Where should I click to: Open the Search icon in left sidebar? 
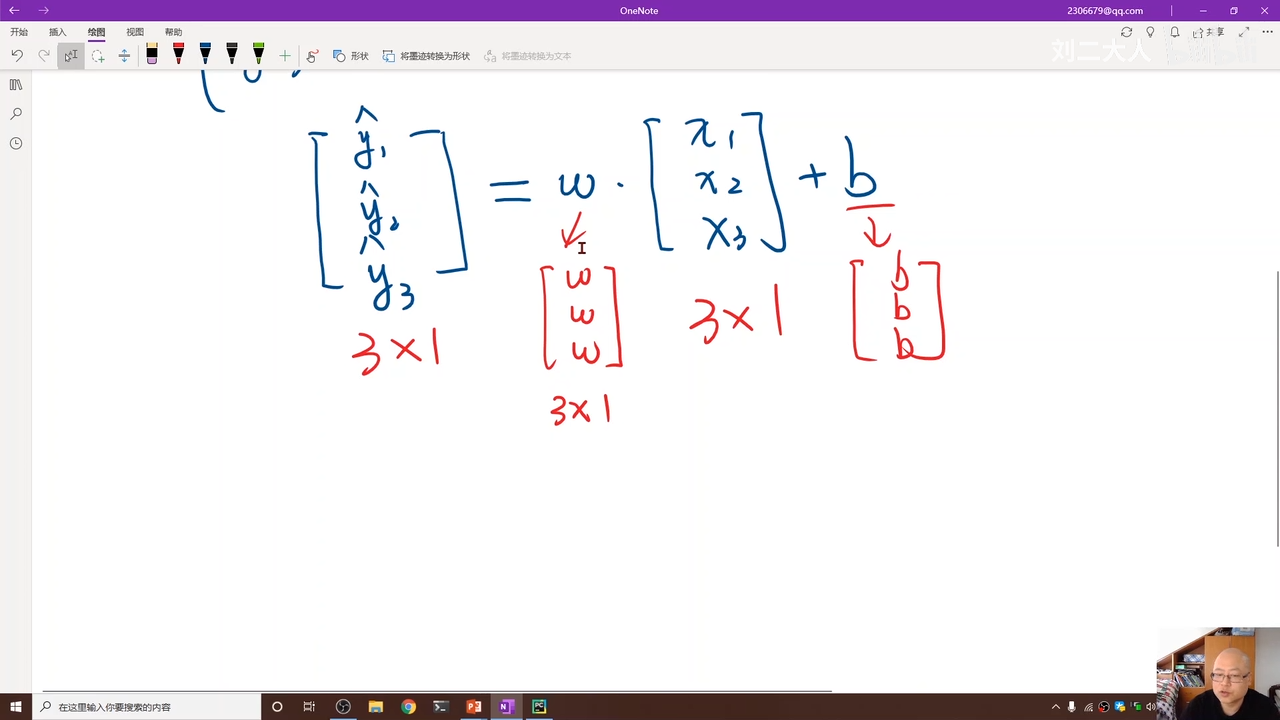(x=16, y=114)
